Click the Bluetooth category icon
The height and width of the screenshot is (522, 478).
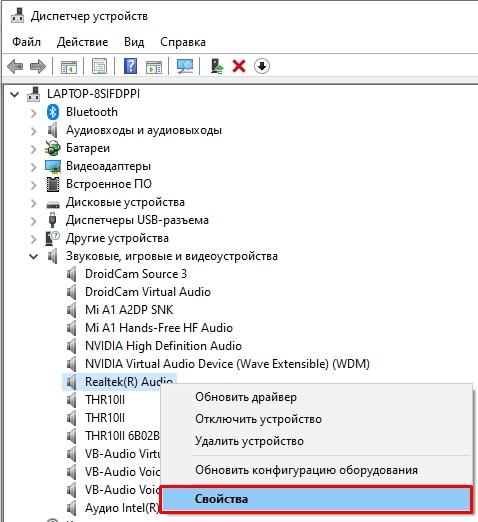click(53, 112)
